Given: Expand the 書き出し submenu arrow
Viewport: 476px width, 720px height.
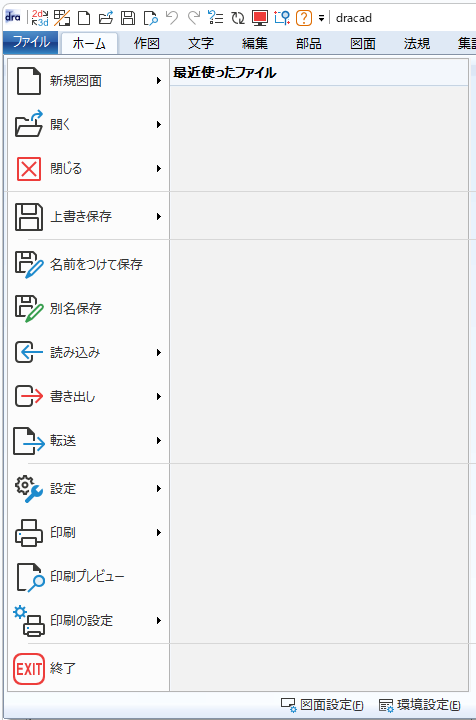Looking at the screenshot, I should point(159,396).
